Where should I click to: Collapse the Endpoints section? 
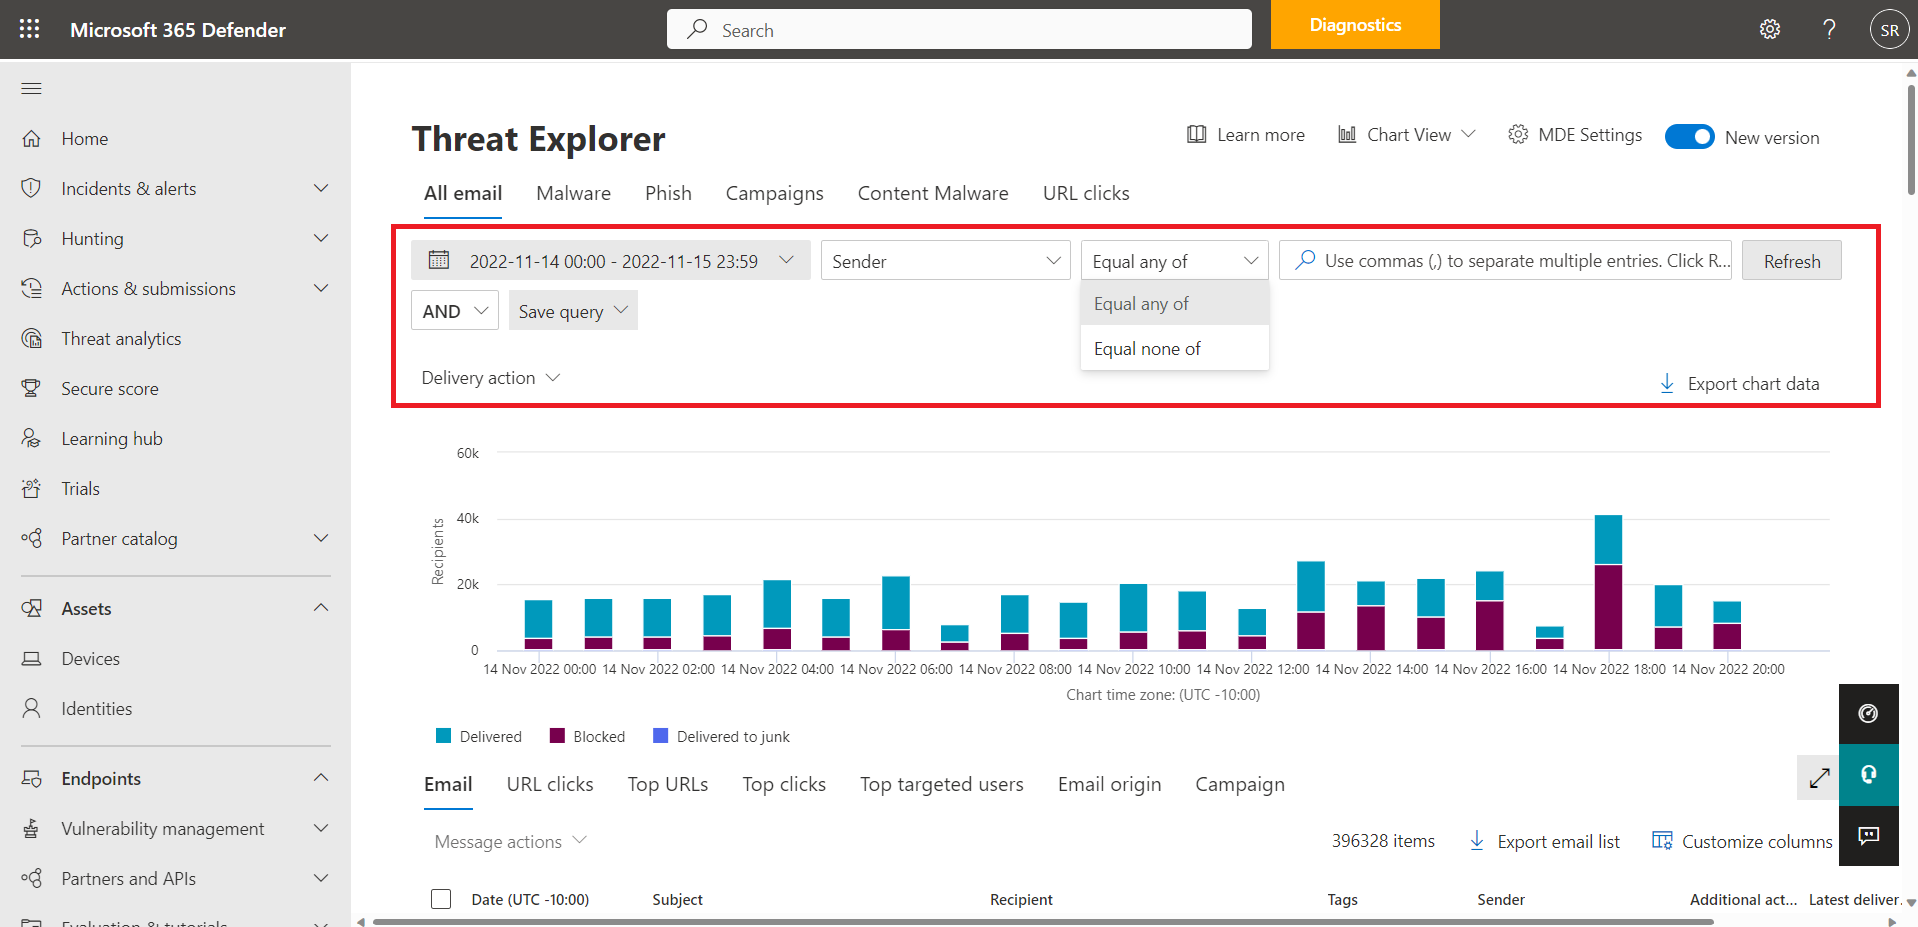321,778
